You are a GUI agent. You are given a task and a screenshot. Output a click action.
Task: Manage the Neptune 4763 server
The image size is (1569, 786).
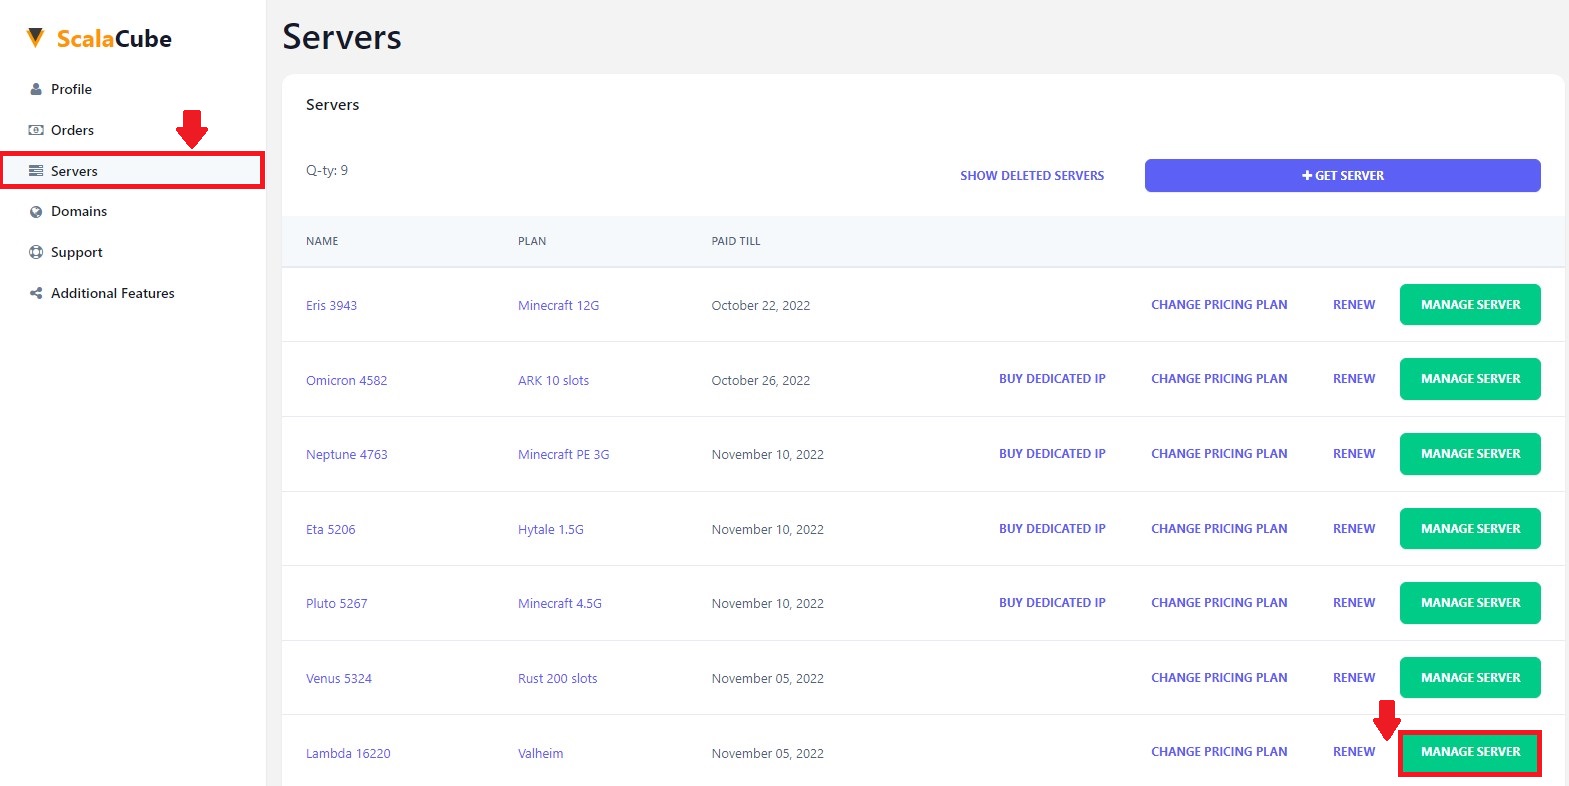(x=1470, y=453)
